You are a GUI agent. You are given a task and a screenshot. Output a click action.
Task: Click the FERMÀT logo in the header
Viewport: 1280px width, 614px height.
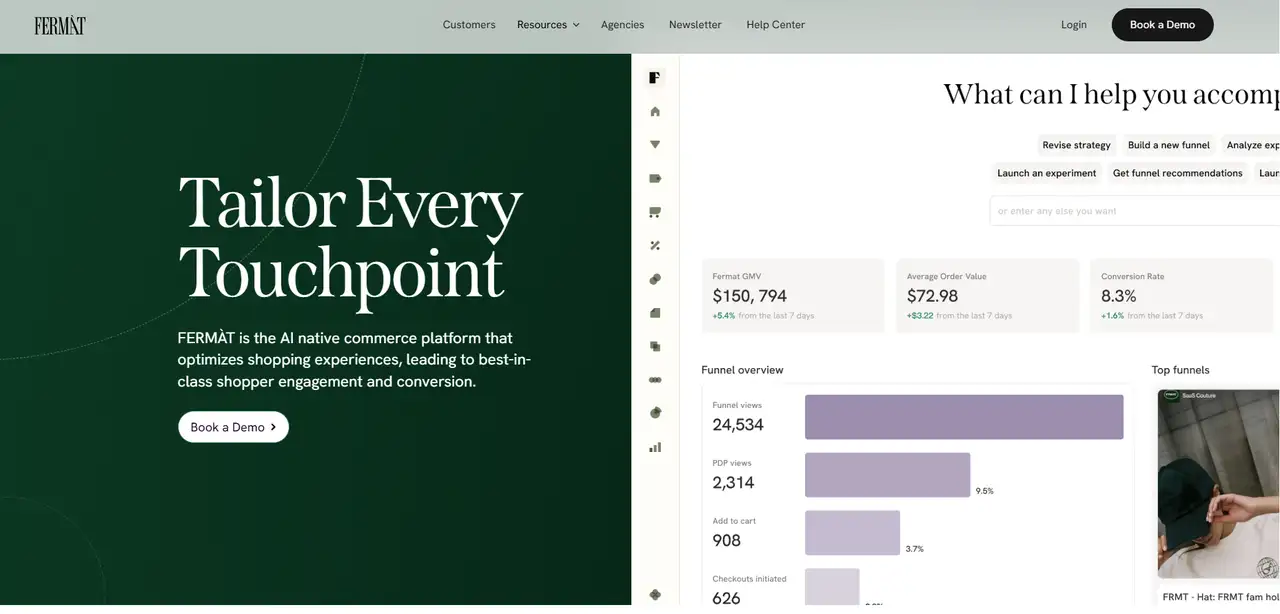tap(60, 25)
